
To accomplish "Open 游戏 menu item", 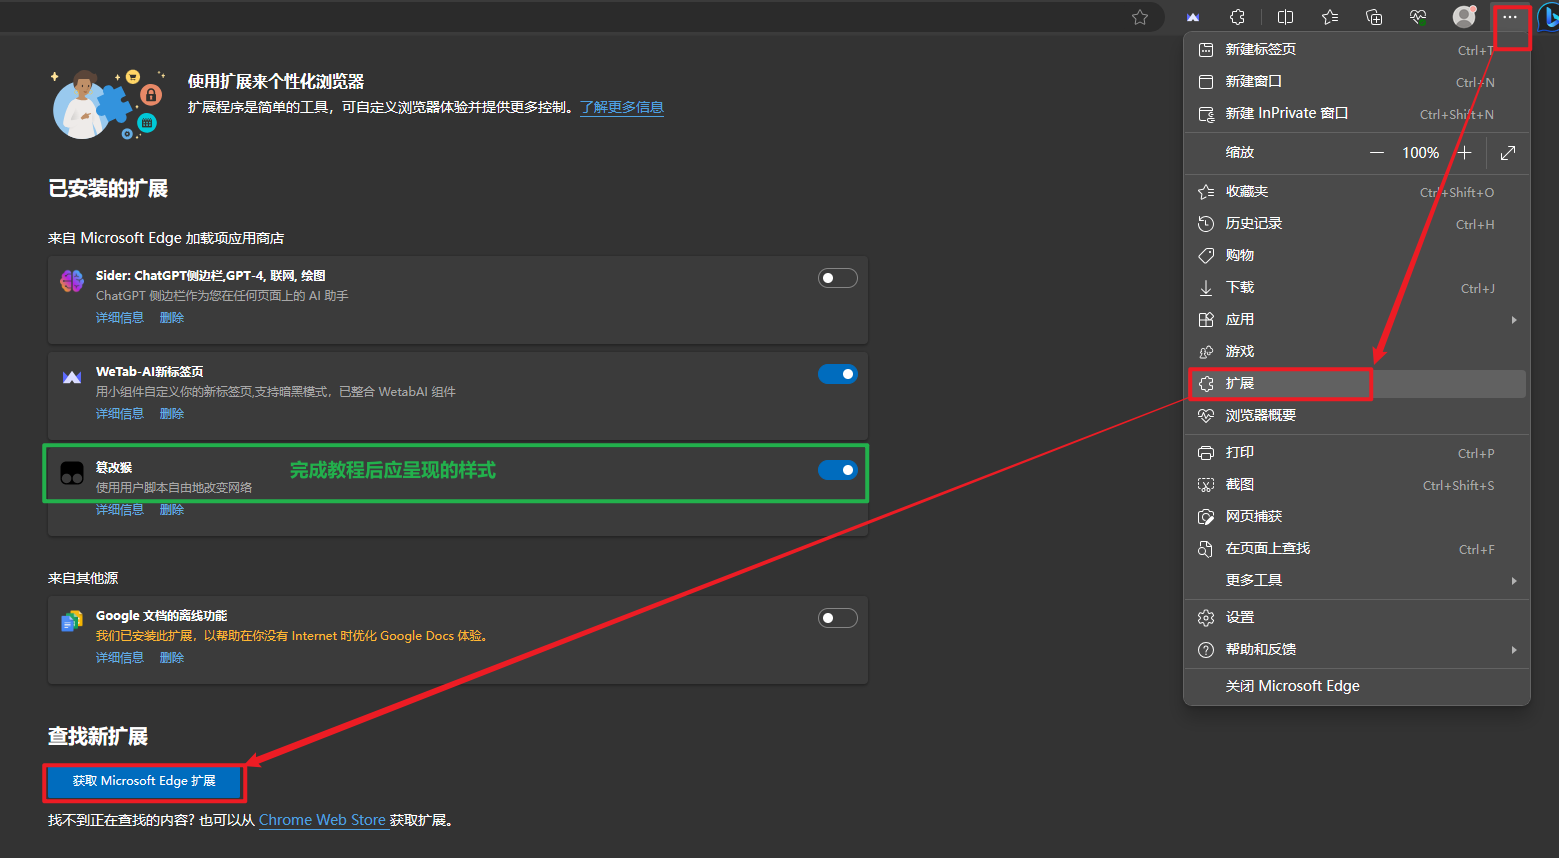I will coord(1357,351).
